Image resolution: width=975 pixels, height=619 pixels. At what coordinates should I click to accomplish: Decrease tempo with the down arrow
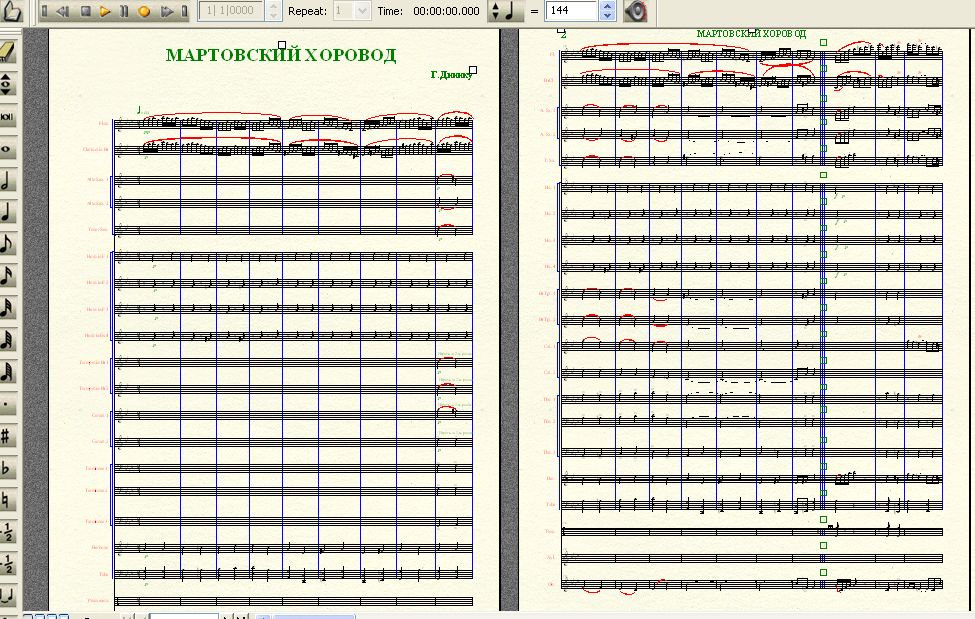point(608,16)
